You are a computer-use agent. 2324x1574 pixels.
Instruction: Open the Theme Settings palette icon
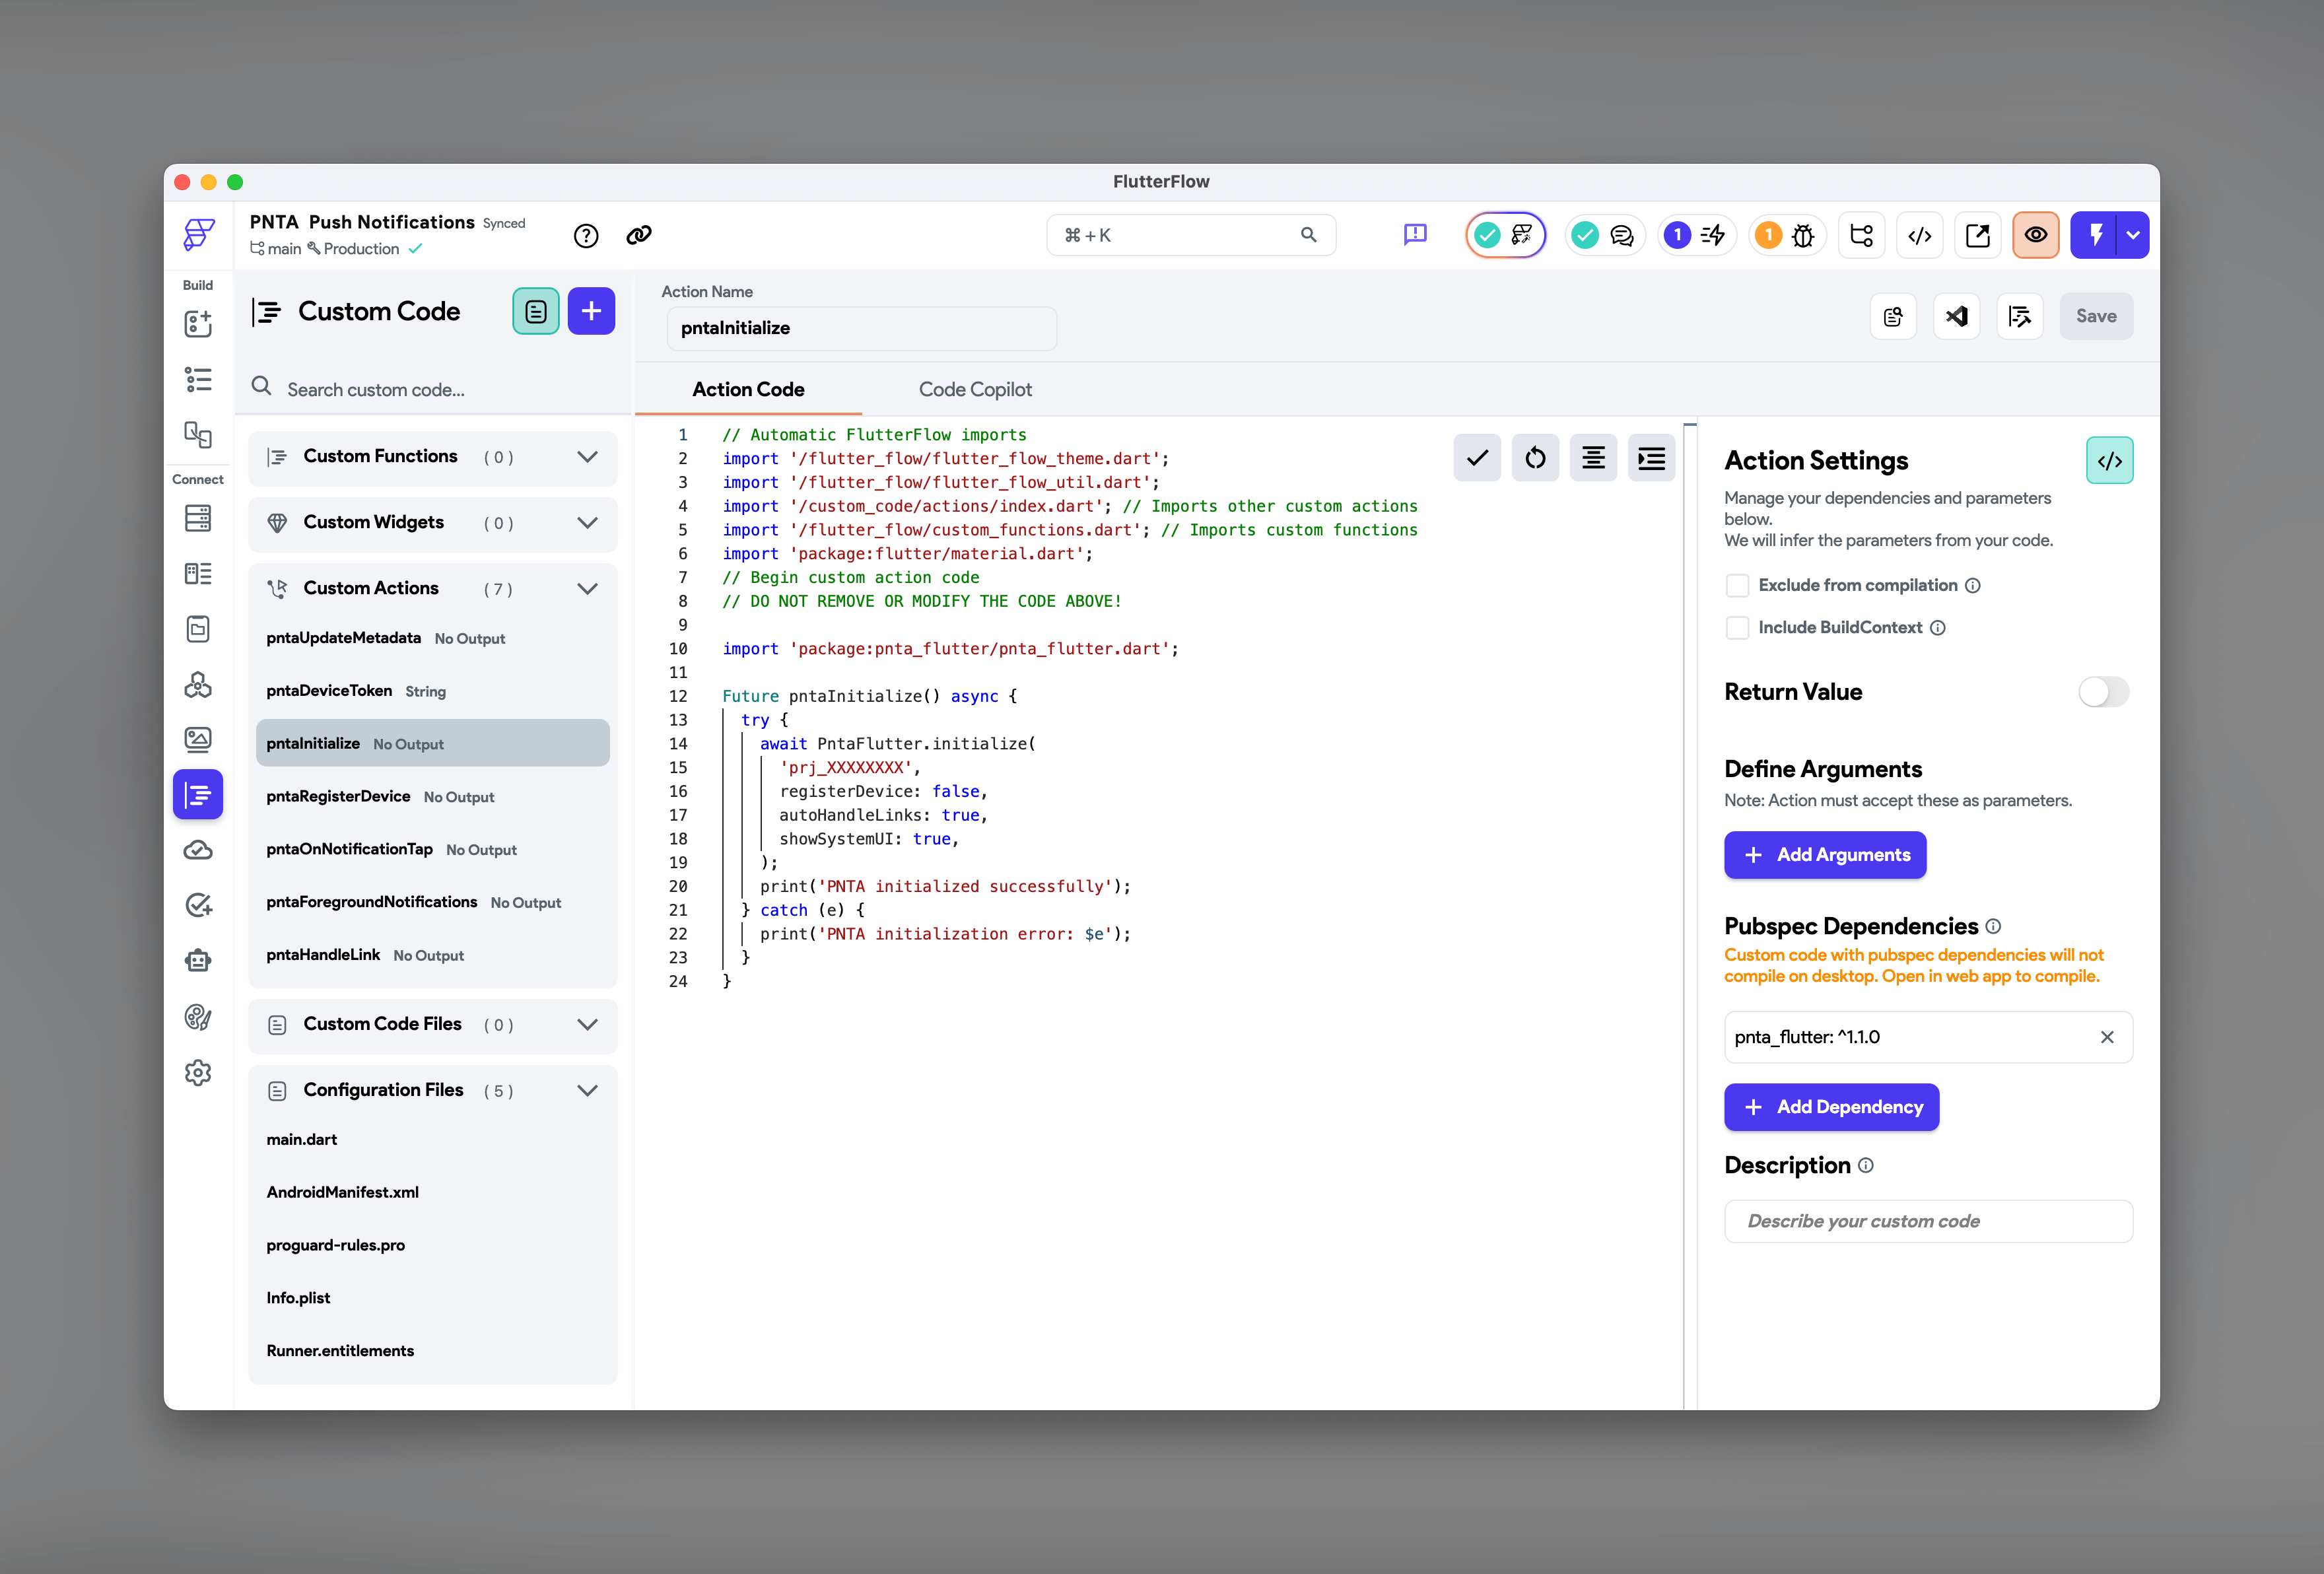point(198,1017)
